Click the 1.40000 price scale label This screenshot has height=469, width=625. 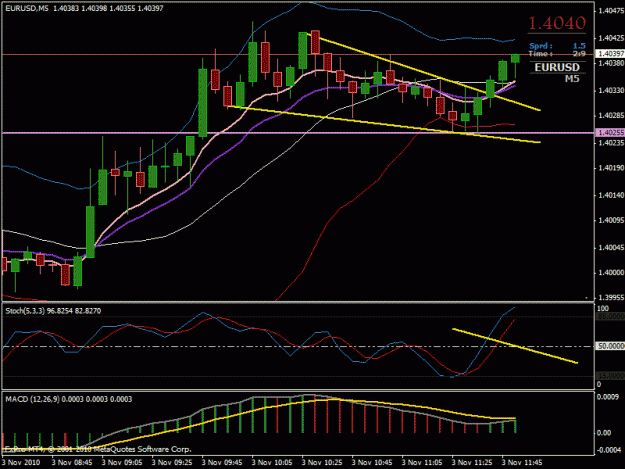coord(610,273)
